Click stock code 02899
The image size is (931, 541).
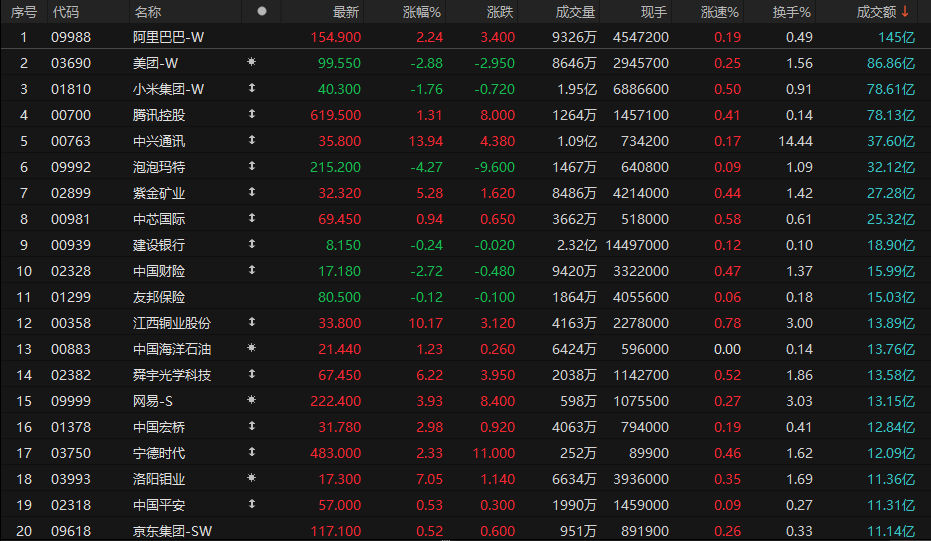point(71,194)
